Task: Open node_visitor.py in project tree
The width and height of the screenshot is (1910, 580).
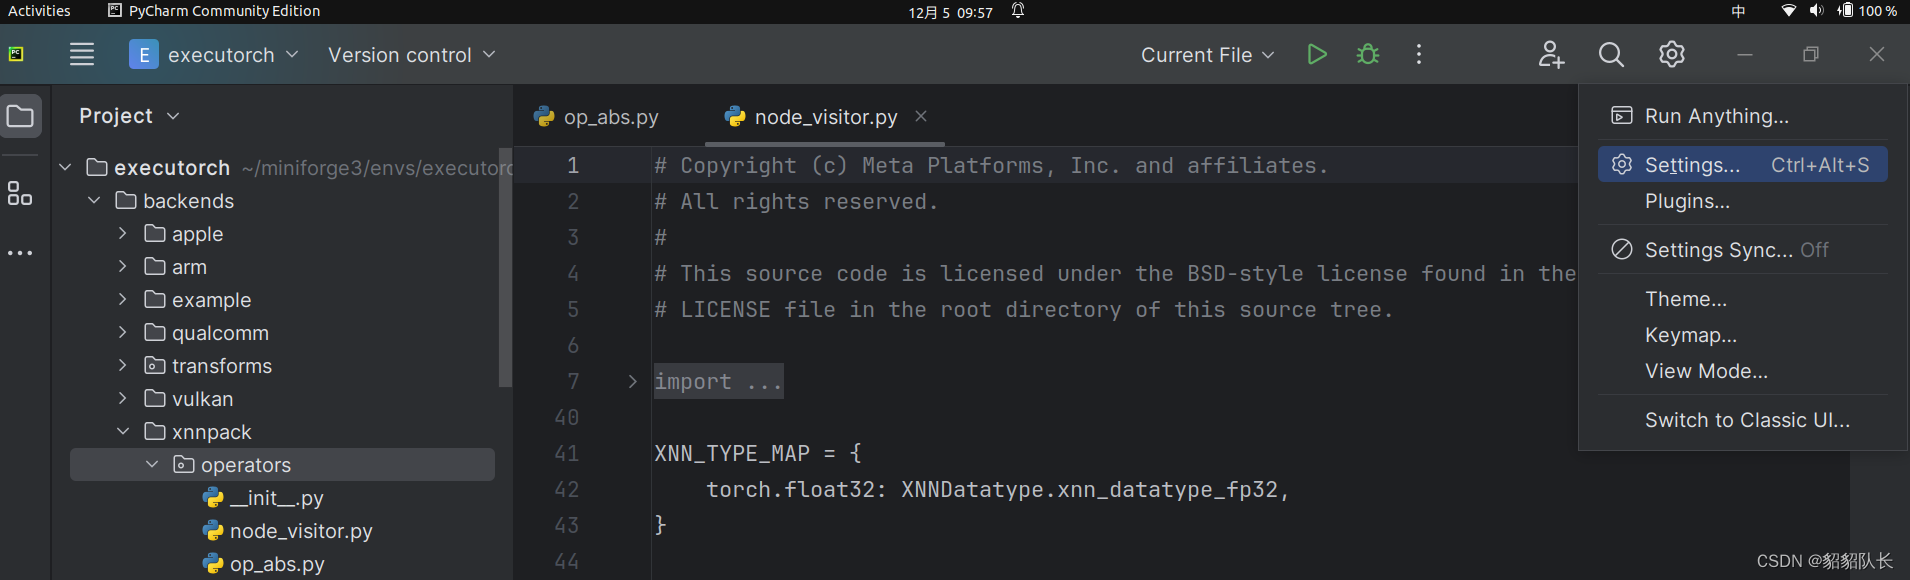Action: coord(288,530)
